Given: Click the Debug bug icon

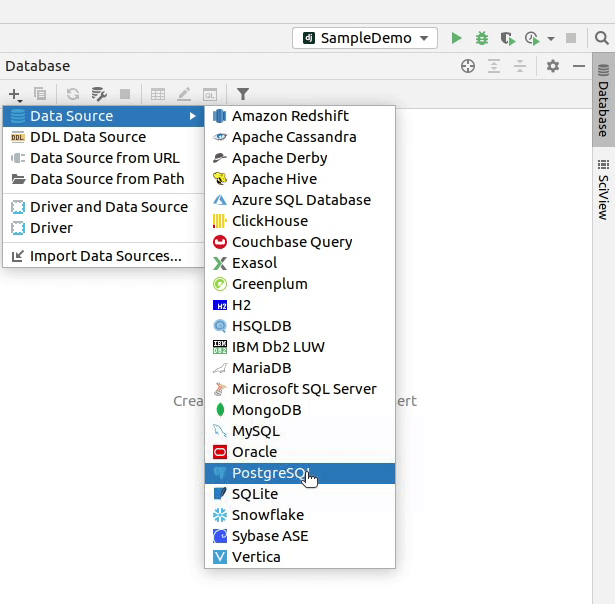Looking at the screenshot, I should coord(482,38).
